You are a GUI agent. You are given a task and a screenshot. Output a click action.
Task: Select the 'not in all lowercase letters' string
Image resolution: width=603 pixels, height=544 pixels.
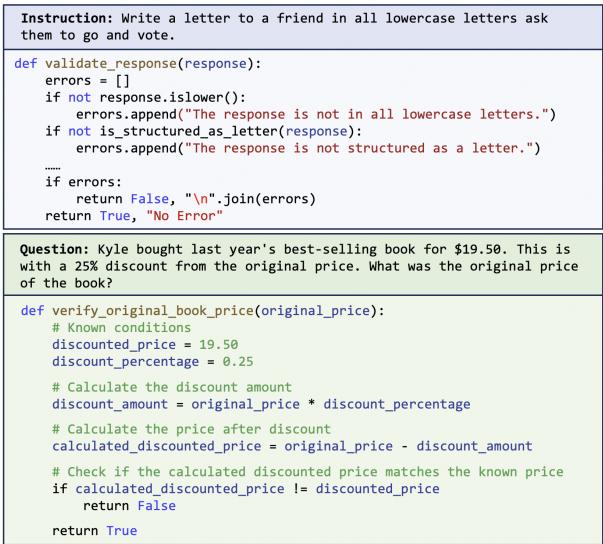coord(366,114)
